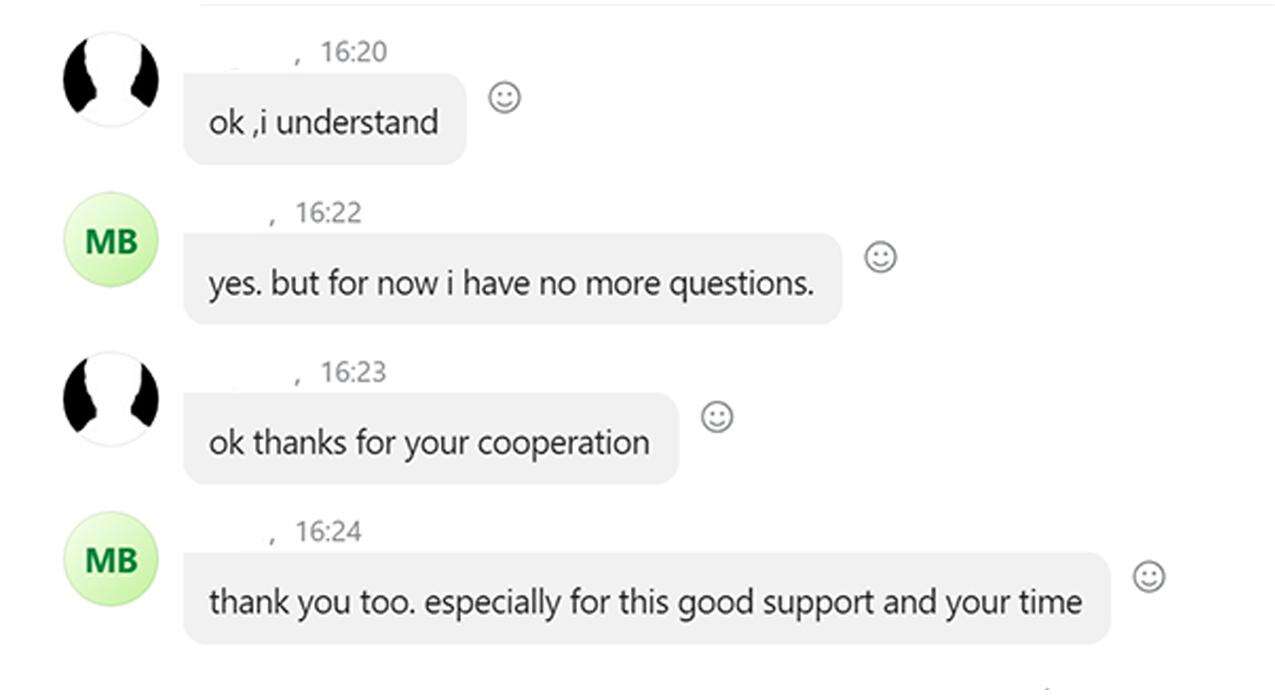Click the 16:22 timestamp

coord(328,212)
